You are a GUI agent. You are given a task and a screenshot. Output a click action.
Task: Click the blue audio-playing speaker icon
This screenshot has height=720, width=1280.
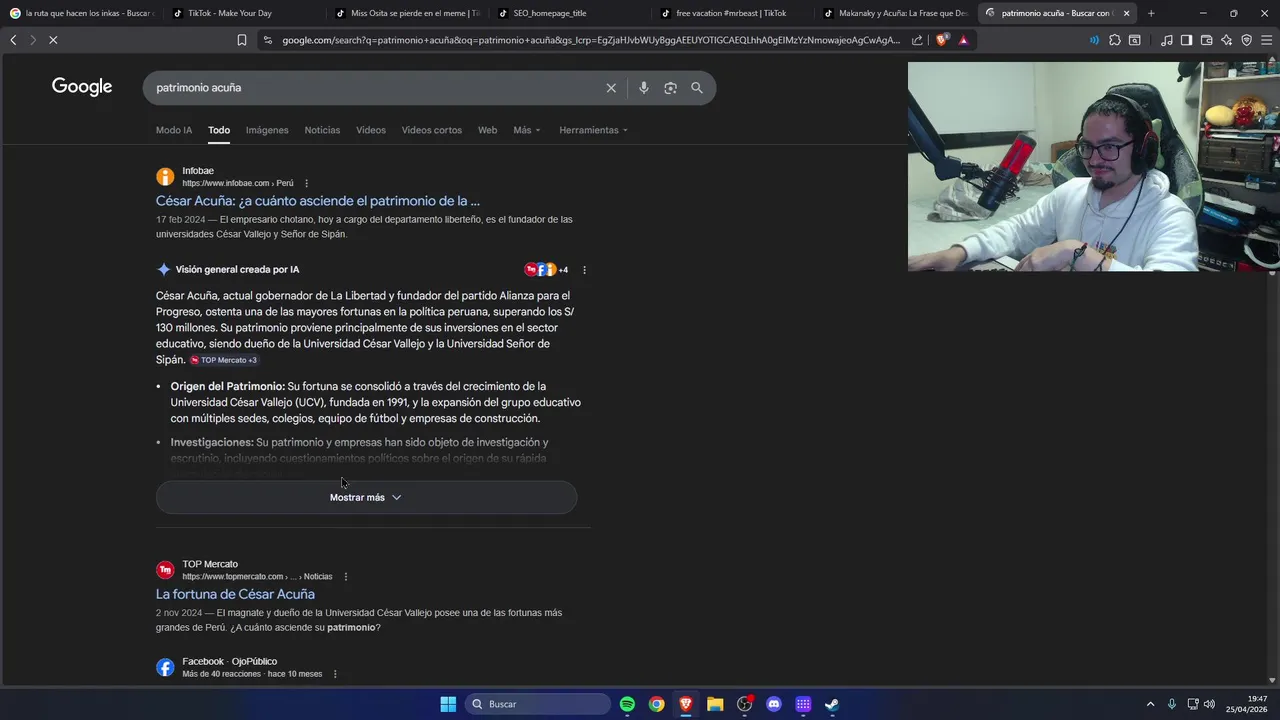click(1094, 40)
